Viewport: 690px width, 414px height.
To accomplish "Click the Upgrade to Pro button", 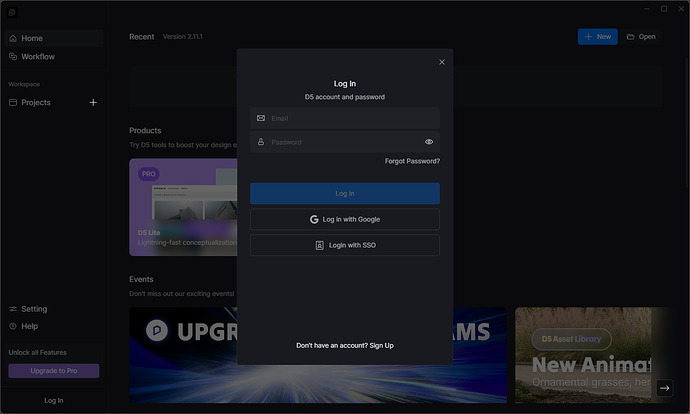I will tap(54, 371).
